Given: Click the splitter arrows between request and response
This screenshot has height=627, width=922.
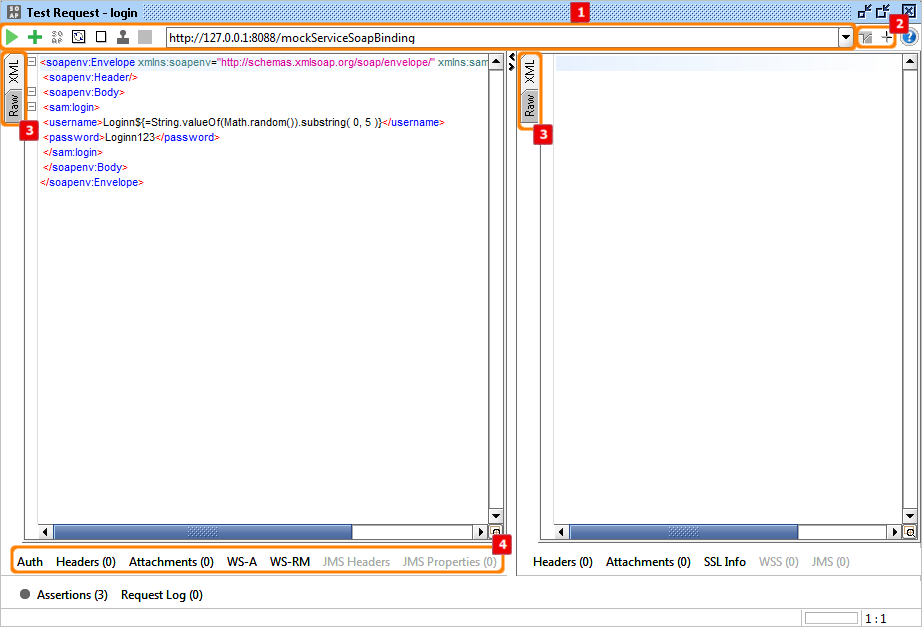Looking at the screenshot, I should coord(512,61).
